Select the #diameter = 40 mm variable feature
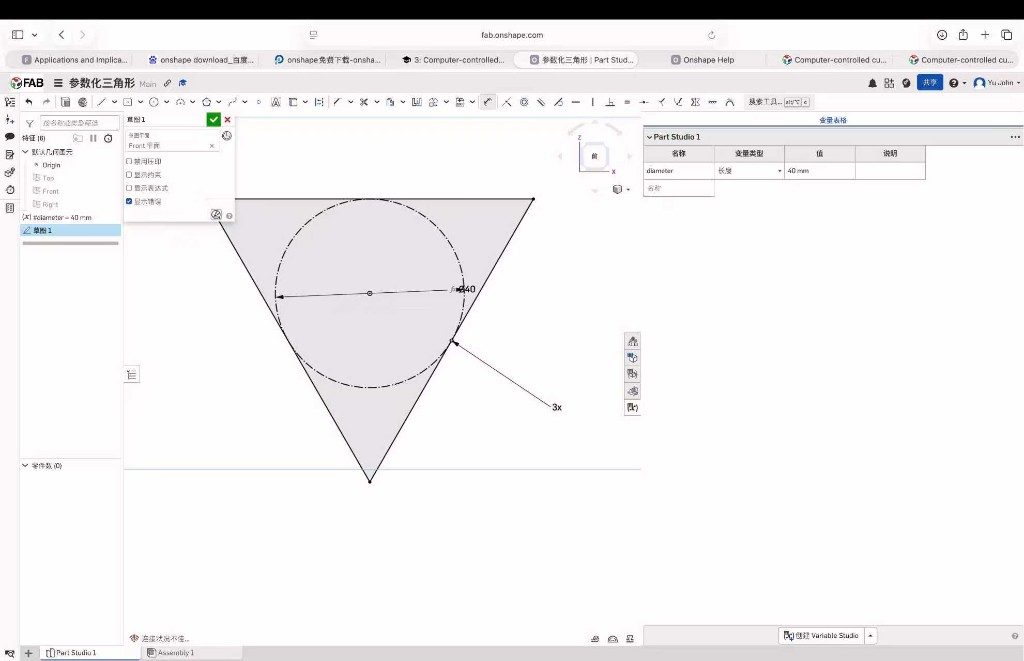 [x=57, y=217]
